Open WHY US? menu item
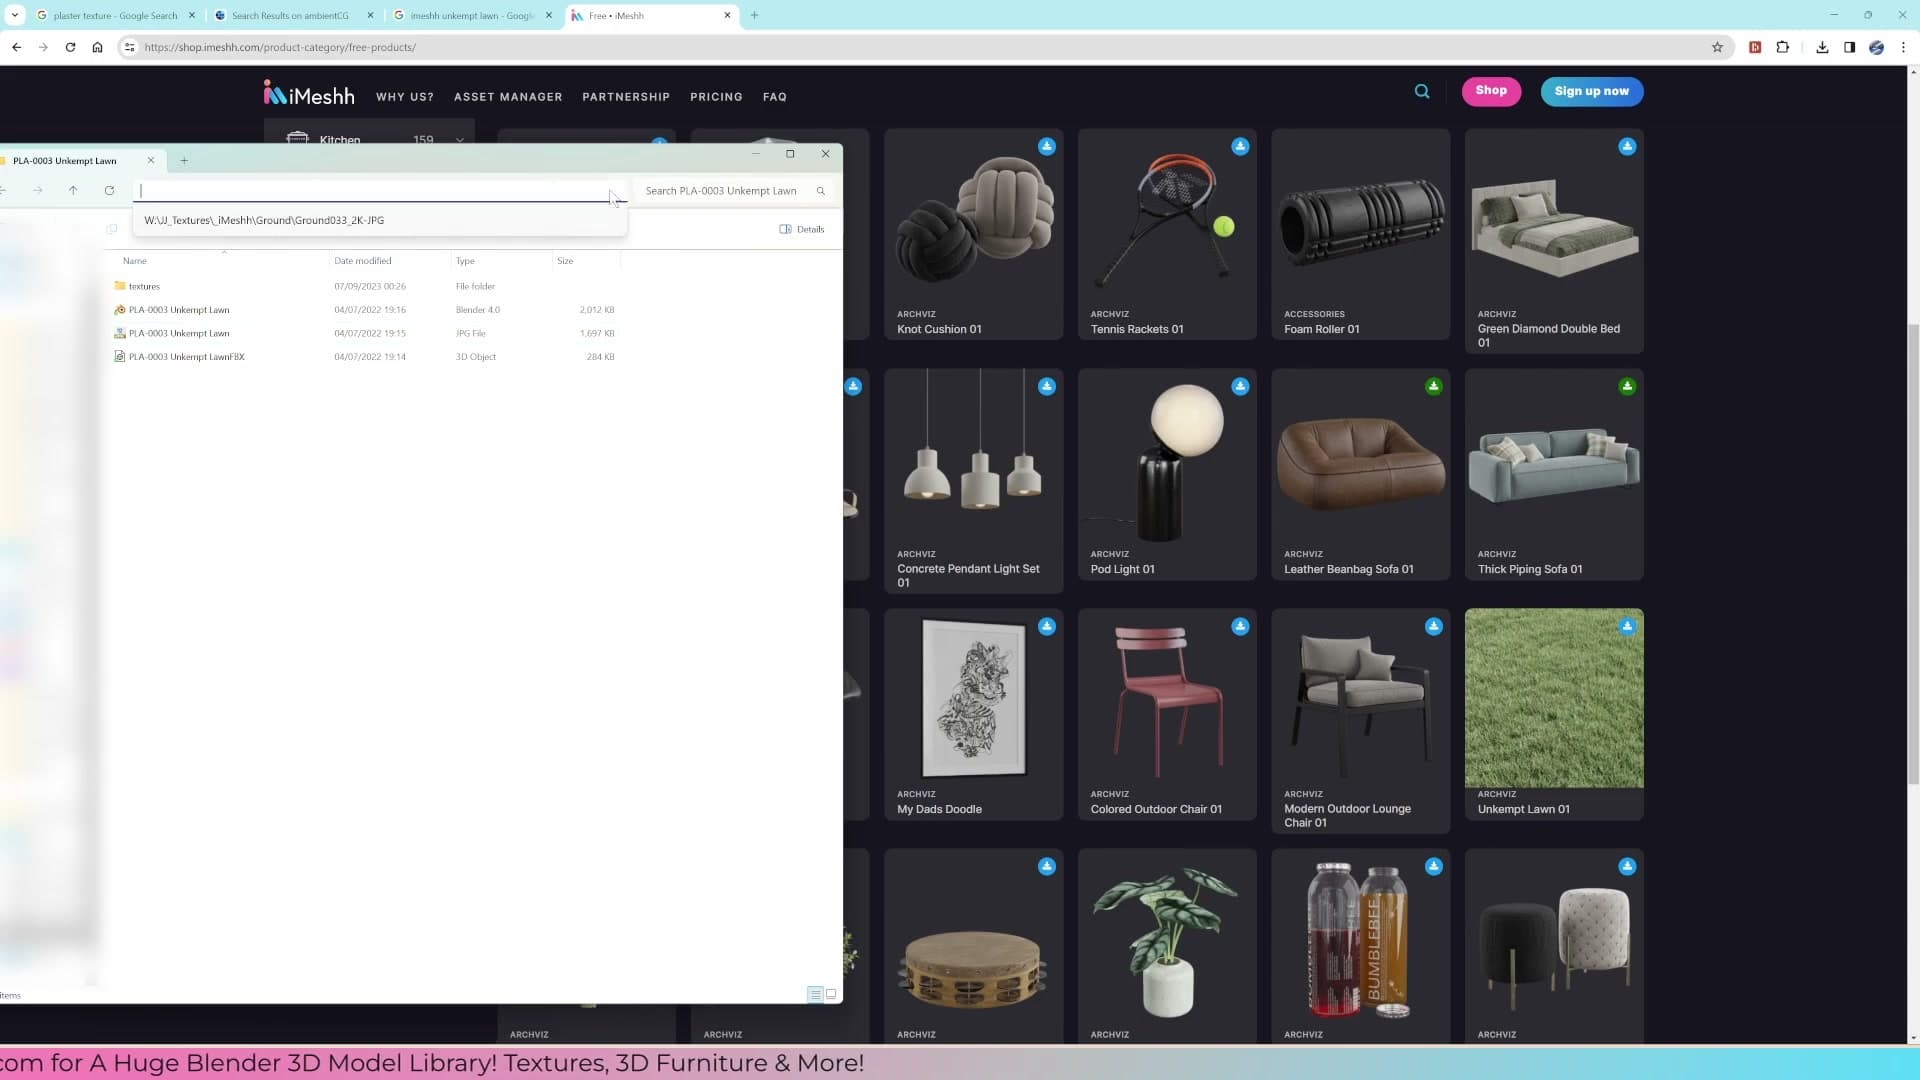The image size is (1920, 1080). point(405,97)
